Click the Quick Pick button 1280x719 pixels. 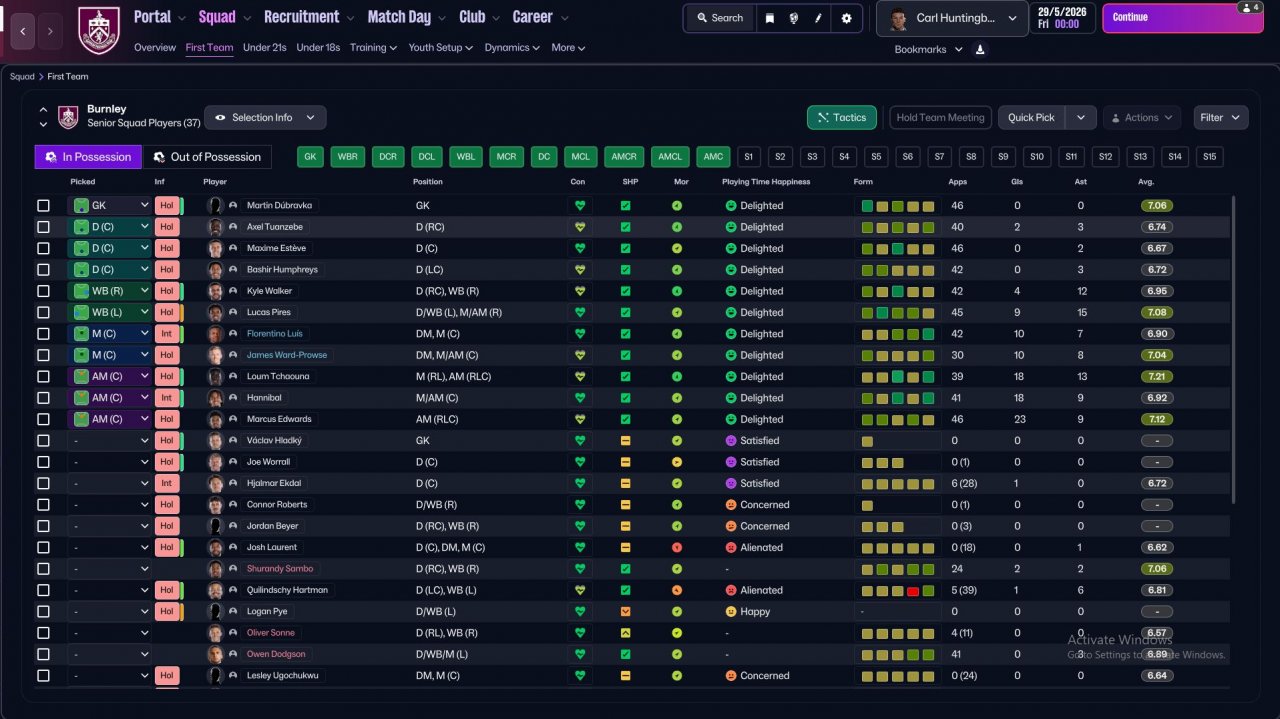click(1031, 118)
